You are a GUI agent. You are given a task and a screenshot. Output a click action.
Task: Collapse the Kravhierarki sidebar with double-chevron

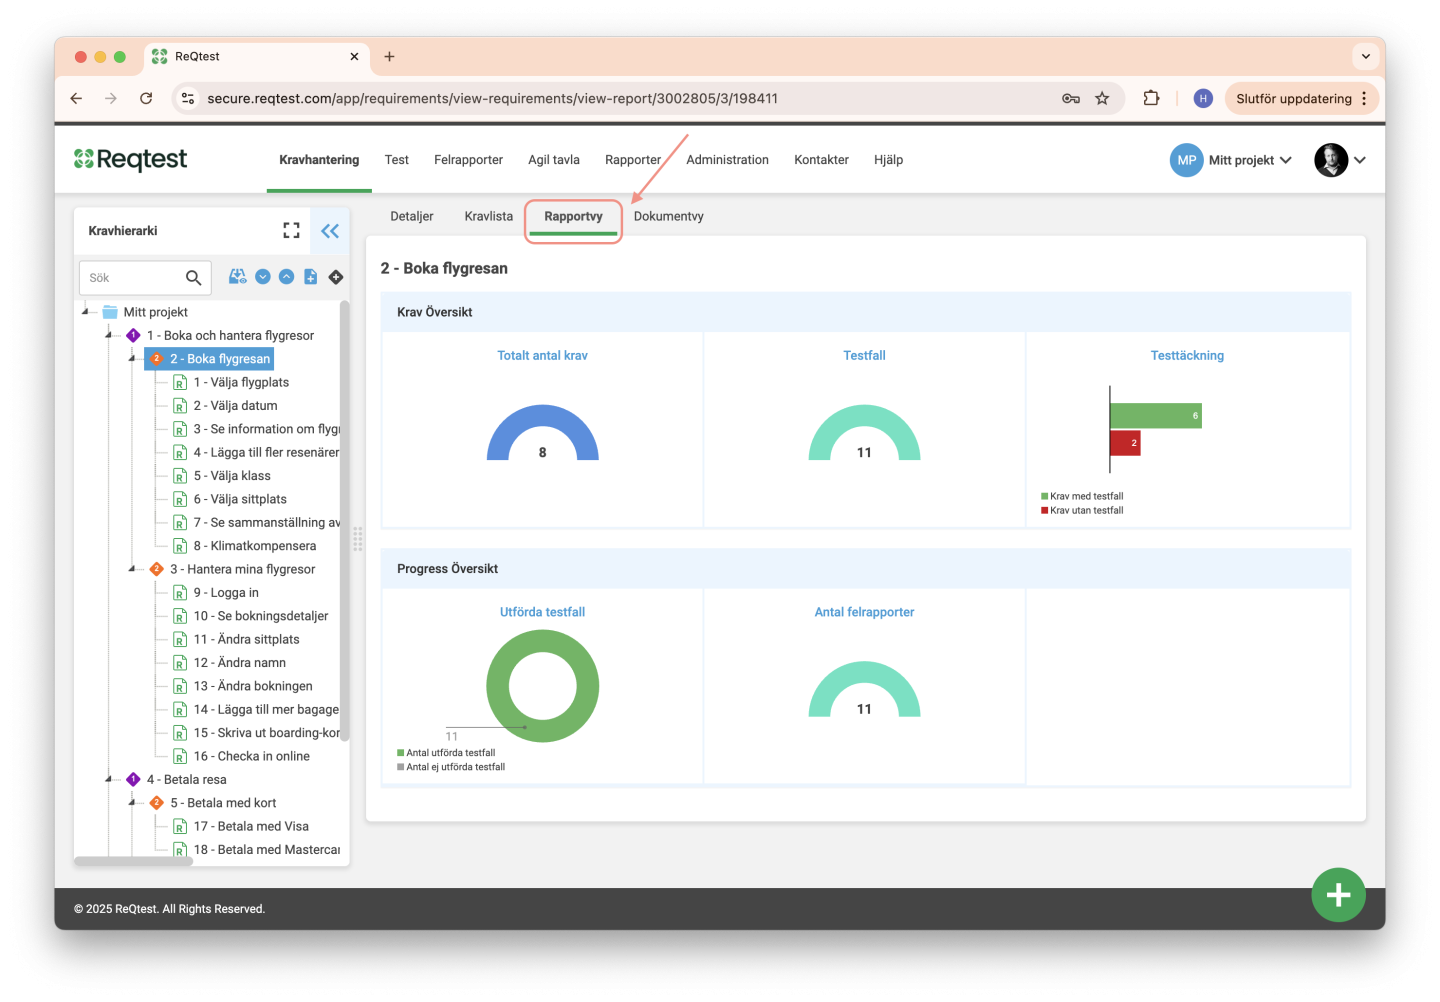tap(330, 231)
